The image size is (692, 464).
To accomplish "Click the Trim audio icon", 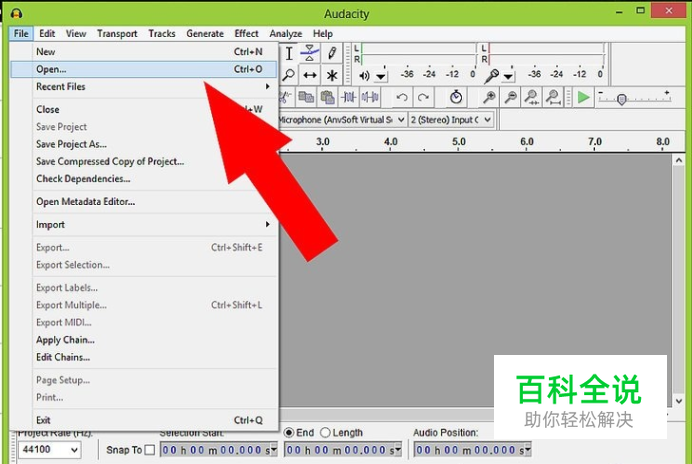I will click(348, 97).
